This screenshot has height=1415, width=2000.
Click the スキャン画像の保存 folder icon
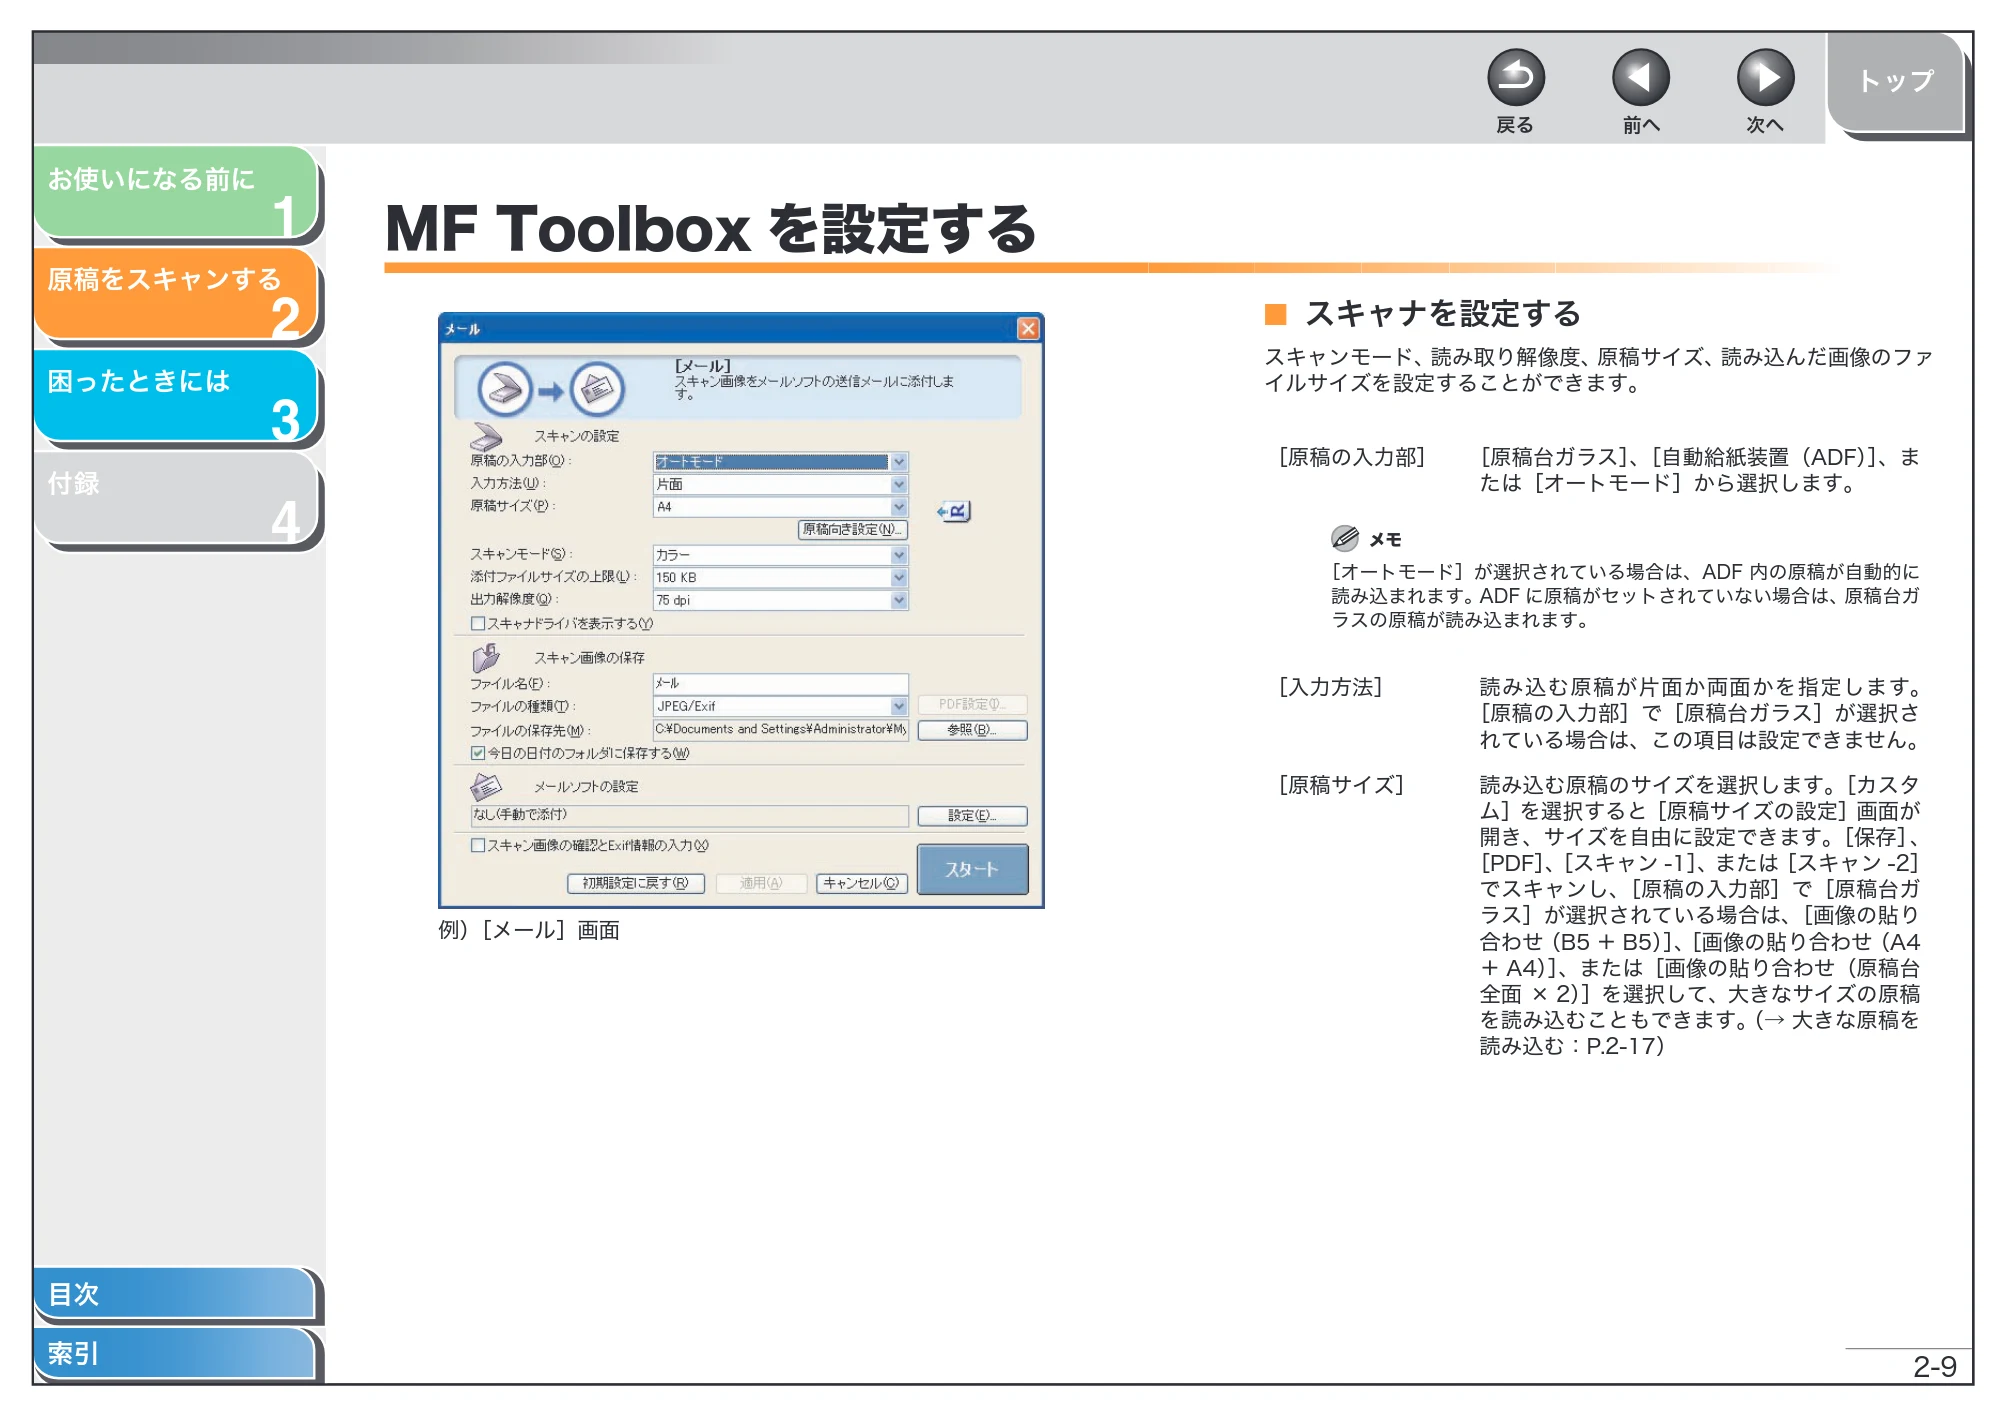coord(486,657)
